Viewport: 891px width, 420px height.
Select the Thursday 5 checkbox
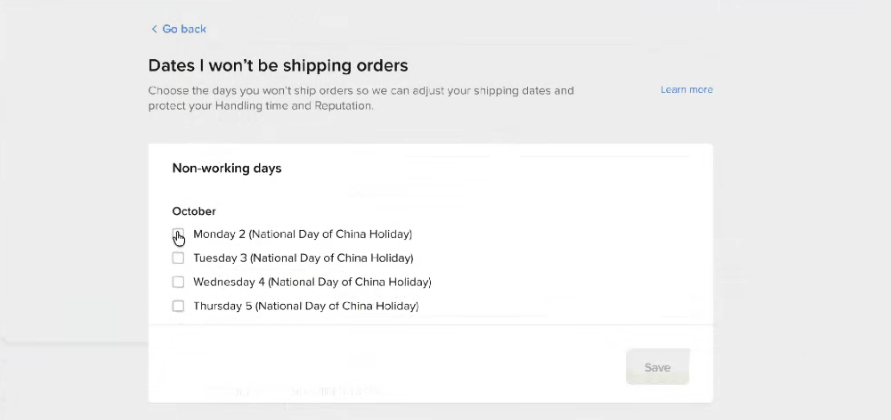point(178,306)
